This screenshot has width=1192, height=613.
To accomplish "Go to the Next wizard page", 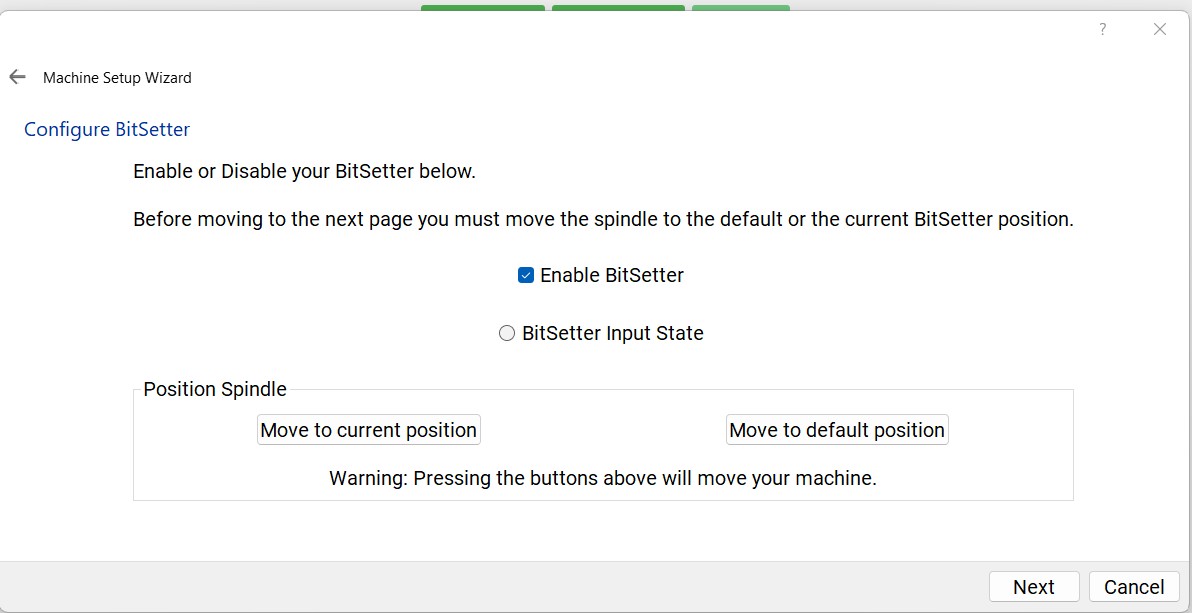I will [1033, 587].
